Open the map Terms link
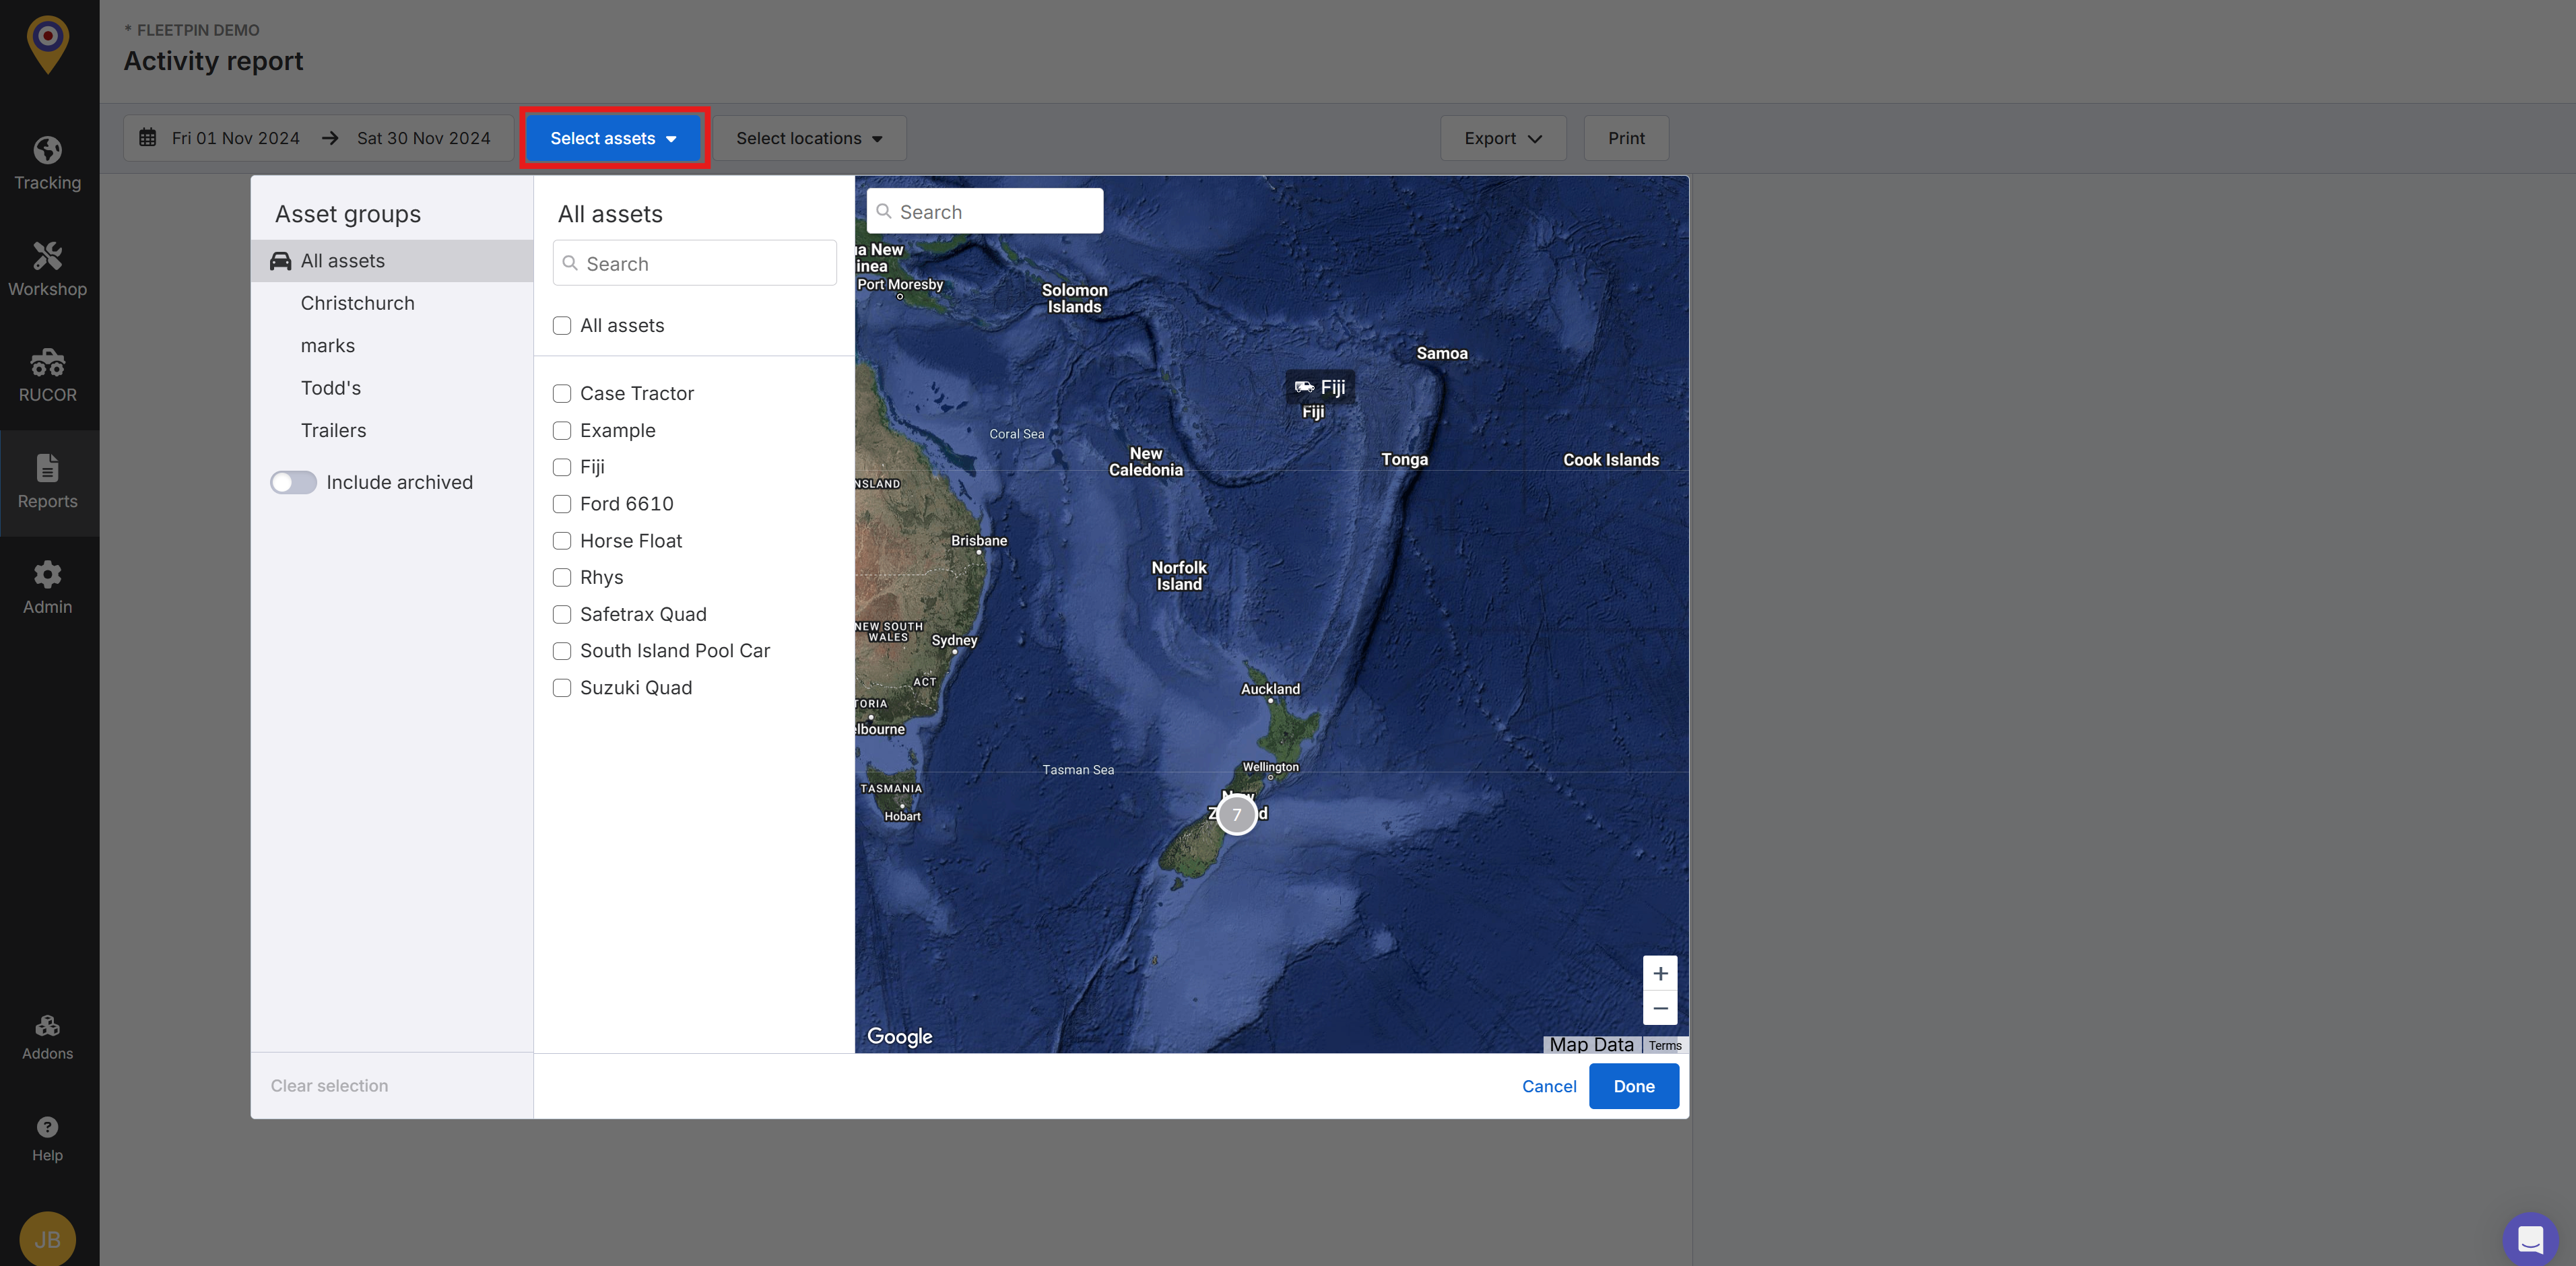Image resolution: width=2576 pixels, height=1266 pixels. (1665, 1046)
